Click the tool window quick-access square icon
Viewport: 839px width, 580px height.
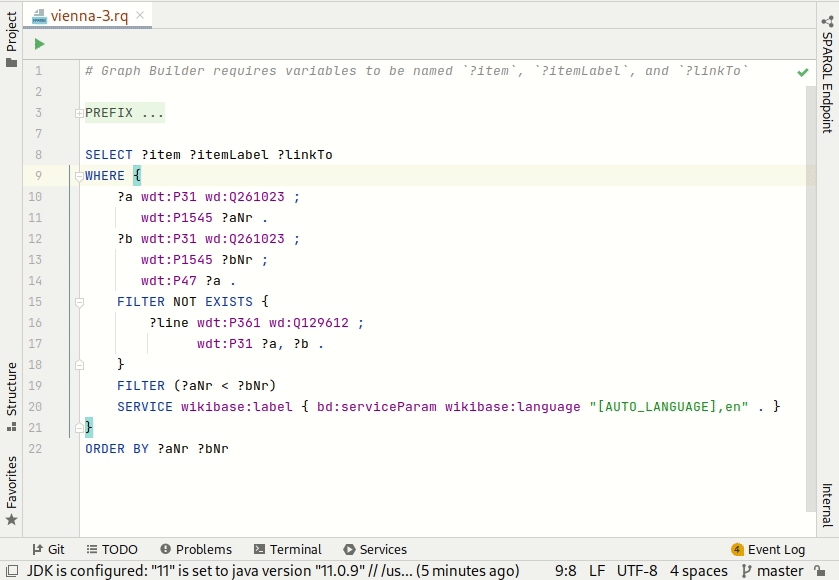click(12, 571)
